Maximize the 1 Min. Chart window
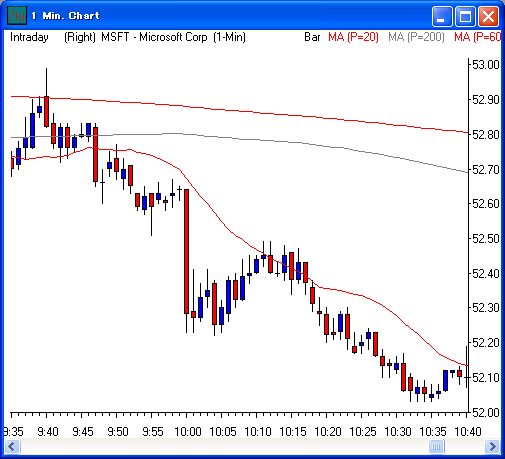 coord(465,16)
